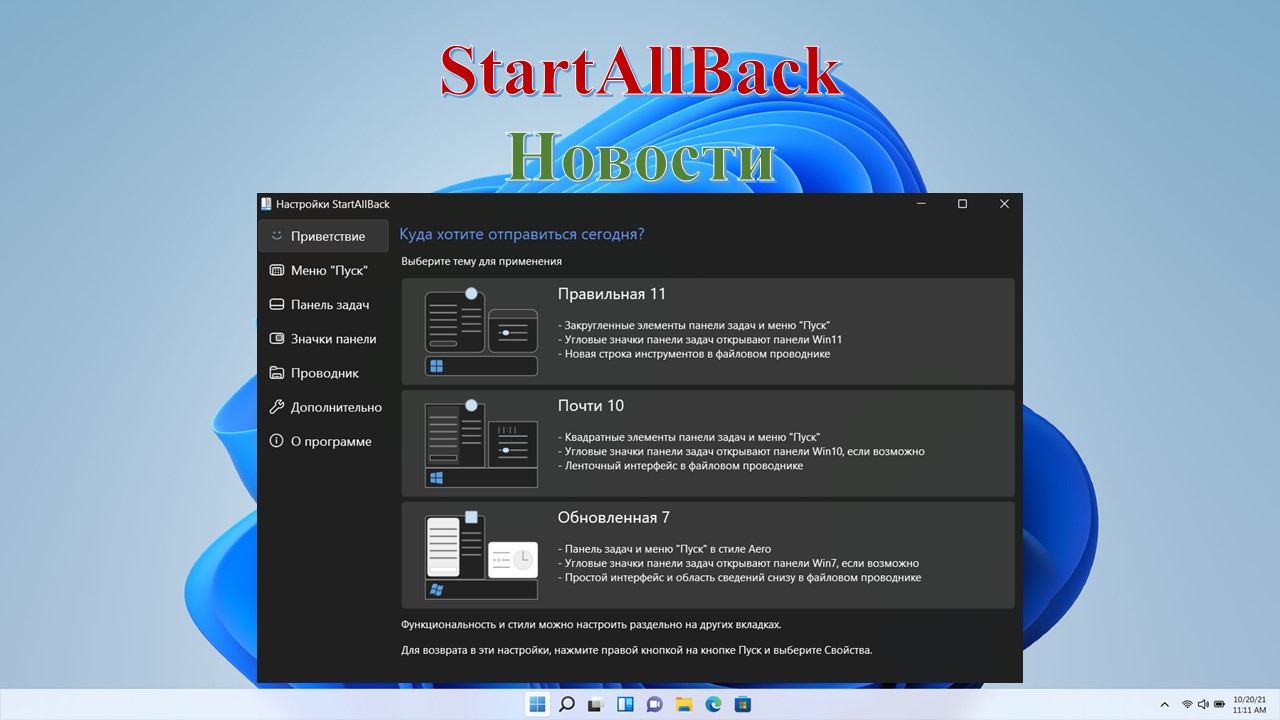Screen dimensions: 1280x720
Task: Expand the hidden tray icons chevron
Action: pyautogui.click(x=1164, y=705)
